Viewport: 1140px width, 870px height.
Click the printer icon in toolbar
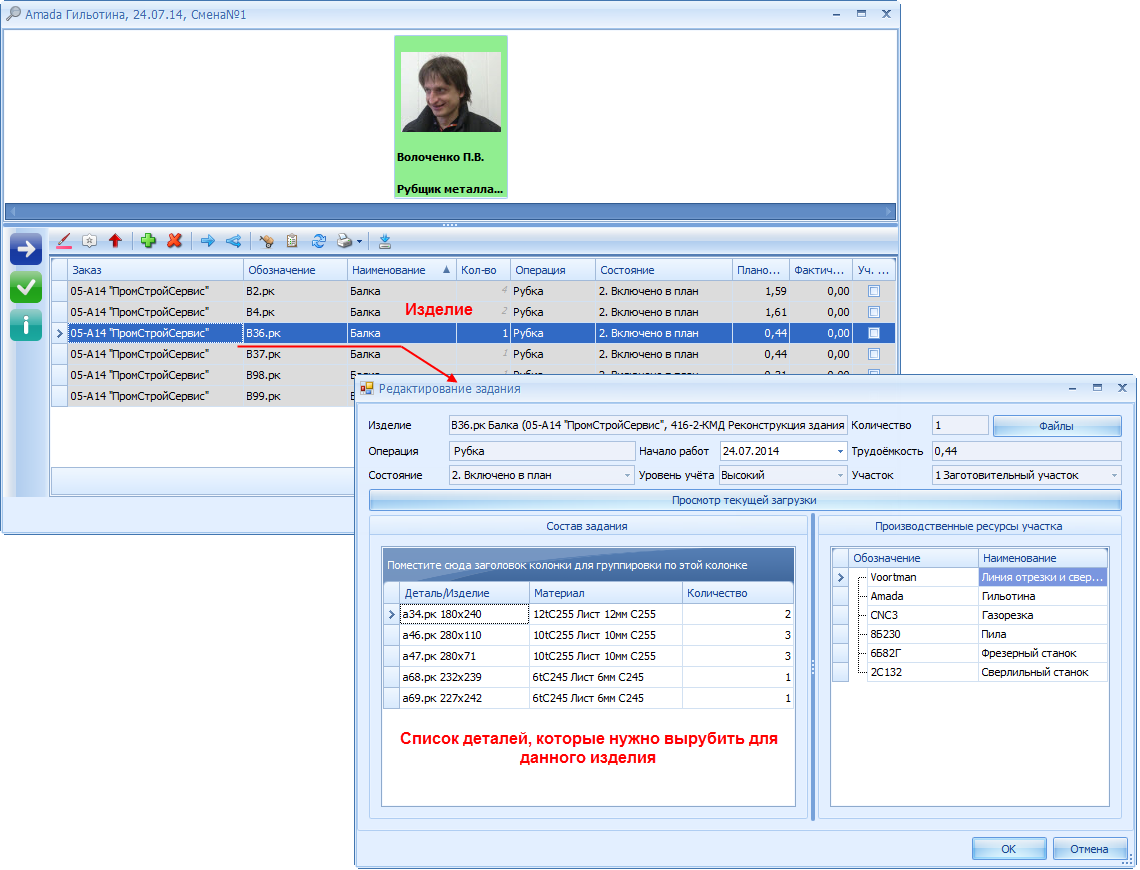click(x=344, y=241)
